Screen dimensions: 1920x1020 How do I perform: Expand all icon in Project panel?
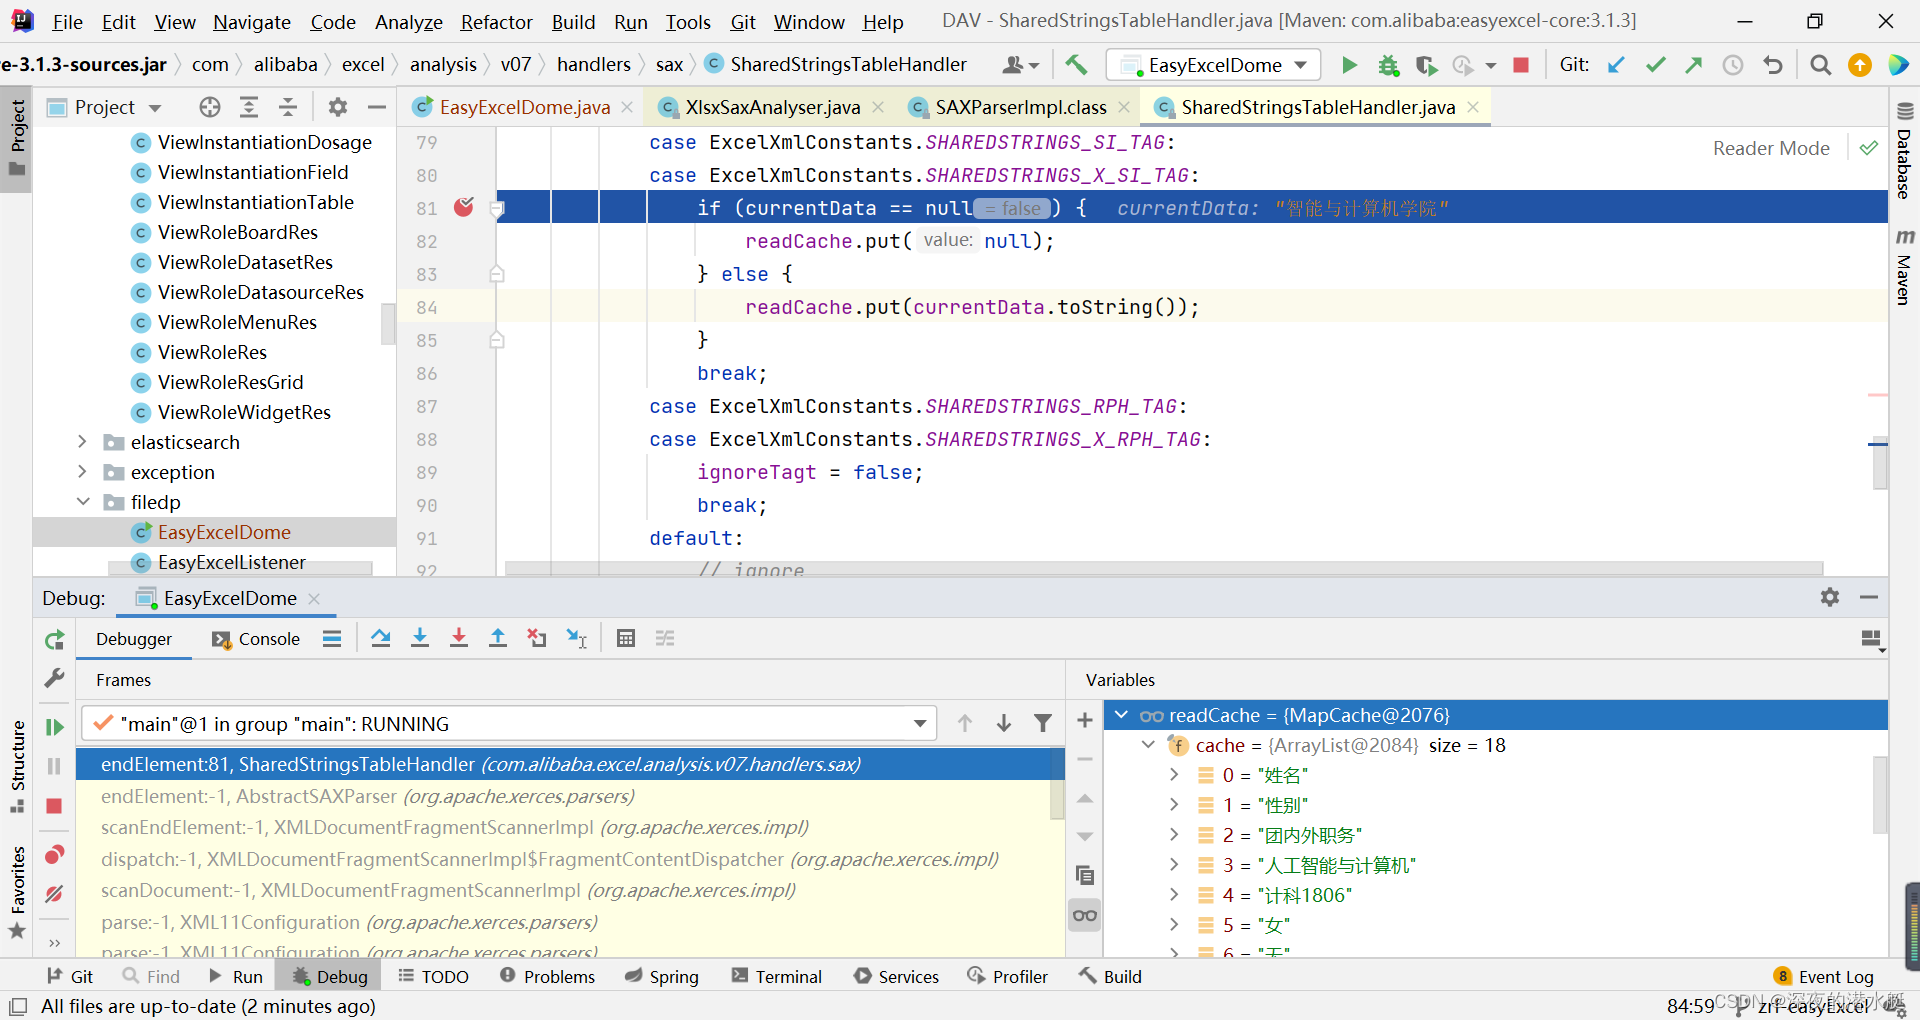pos(249,107)
